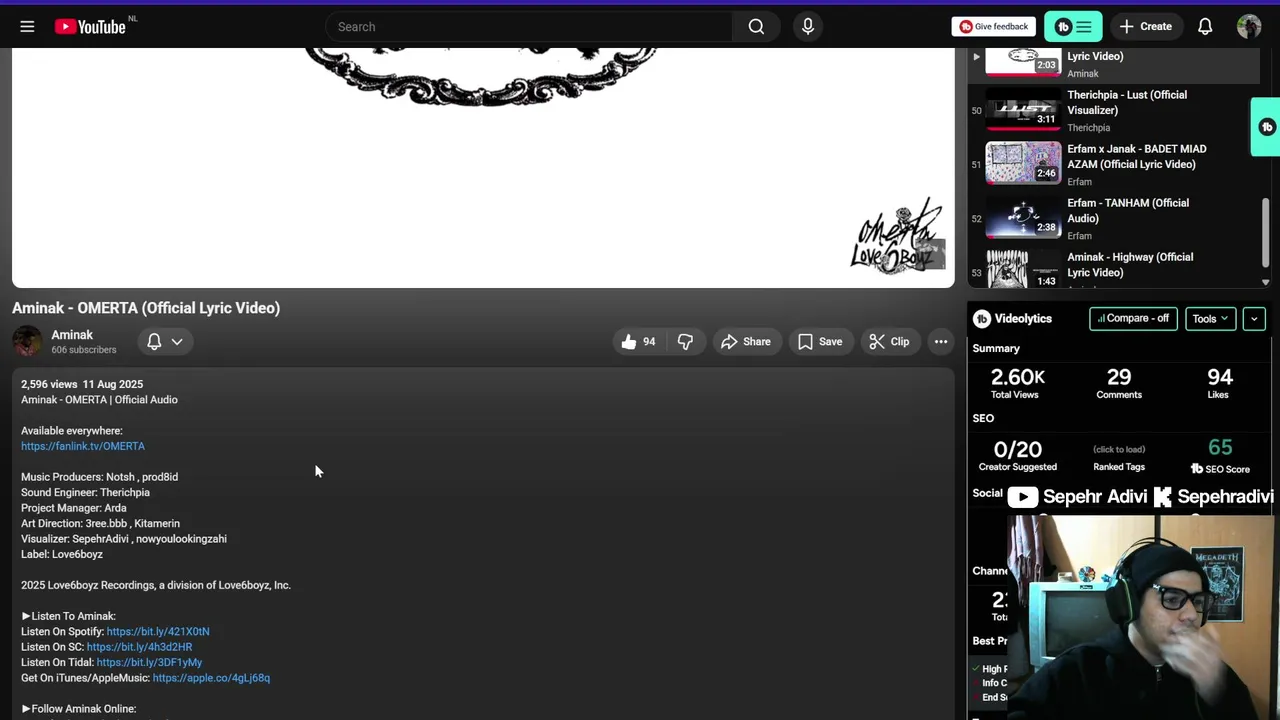
Task: Click the video player area
Action: point(483,168)
